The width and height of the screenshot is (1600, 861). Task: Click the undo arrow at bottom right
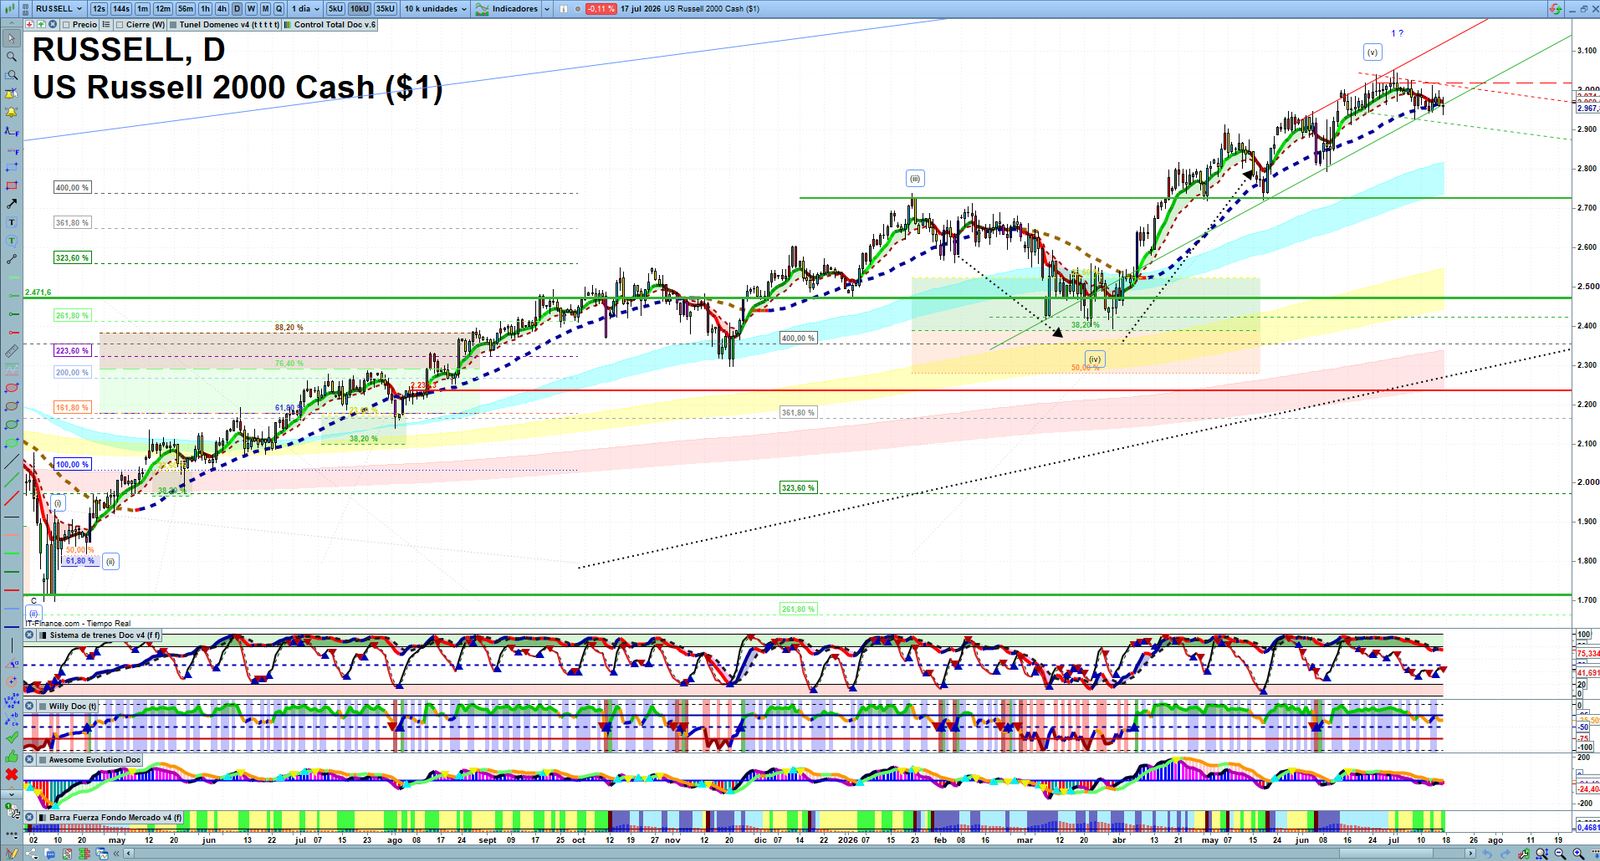coord(1487,854)
